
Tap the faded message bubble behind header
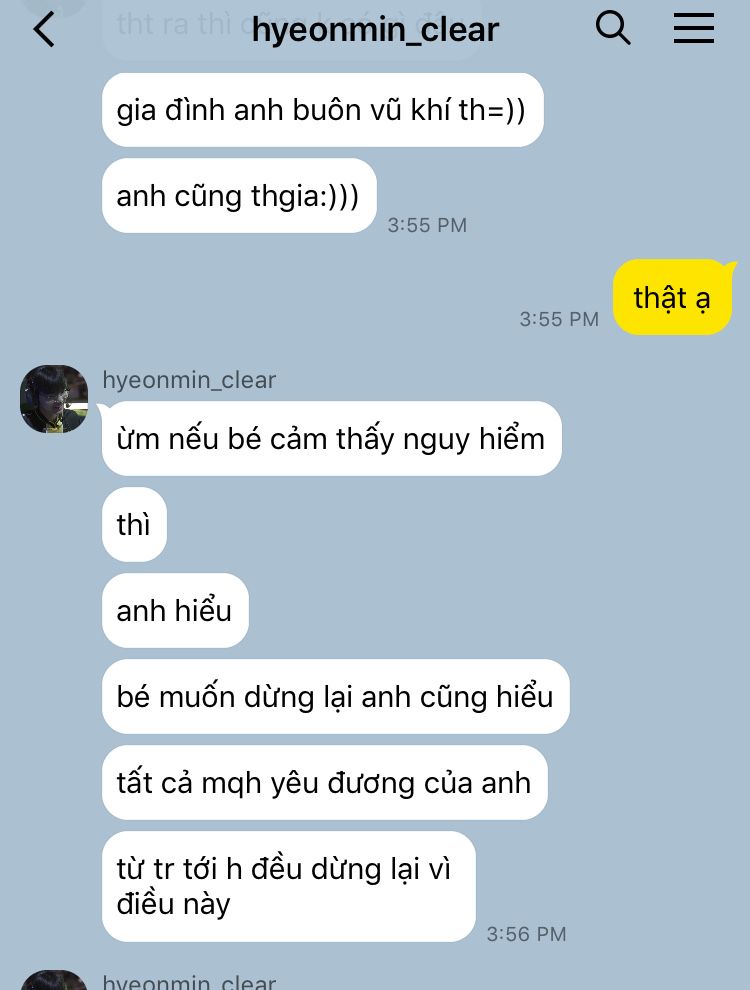pyautogui.click(x=292, y=30)
